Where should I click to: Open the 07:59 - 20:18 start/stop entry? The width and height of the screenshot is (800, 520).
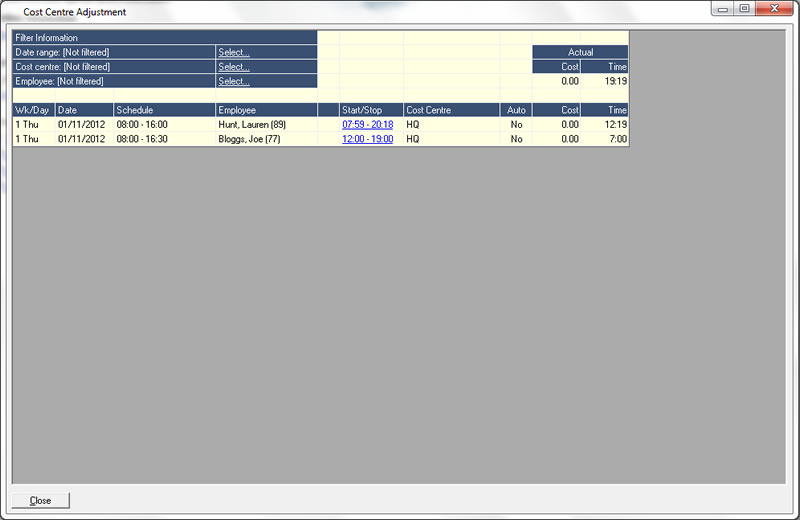tap(367, 125)
